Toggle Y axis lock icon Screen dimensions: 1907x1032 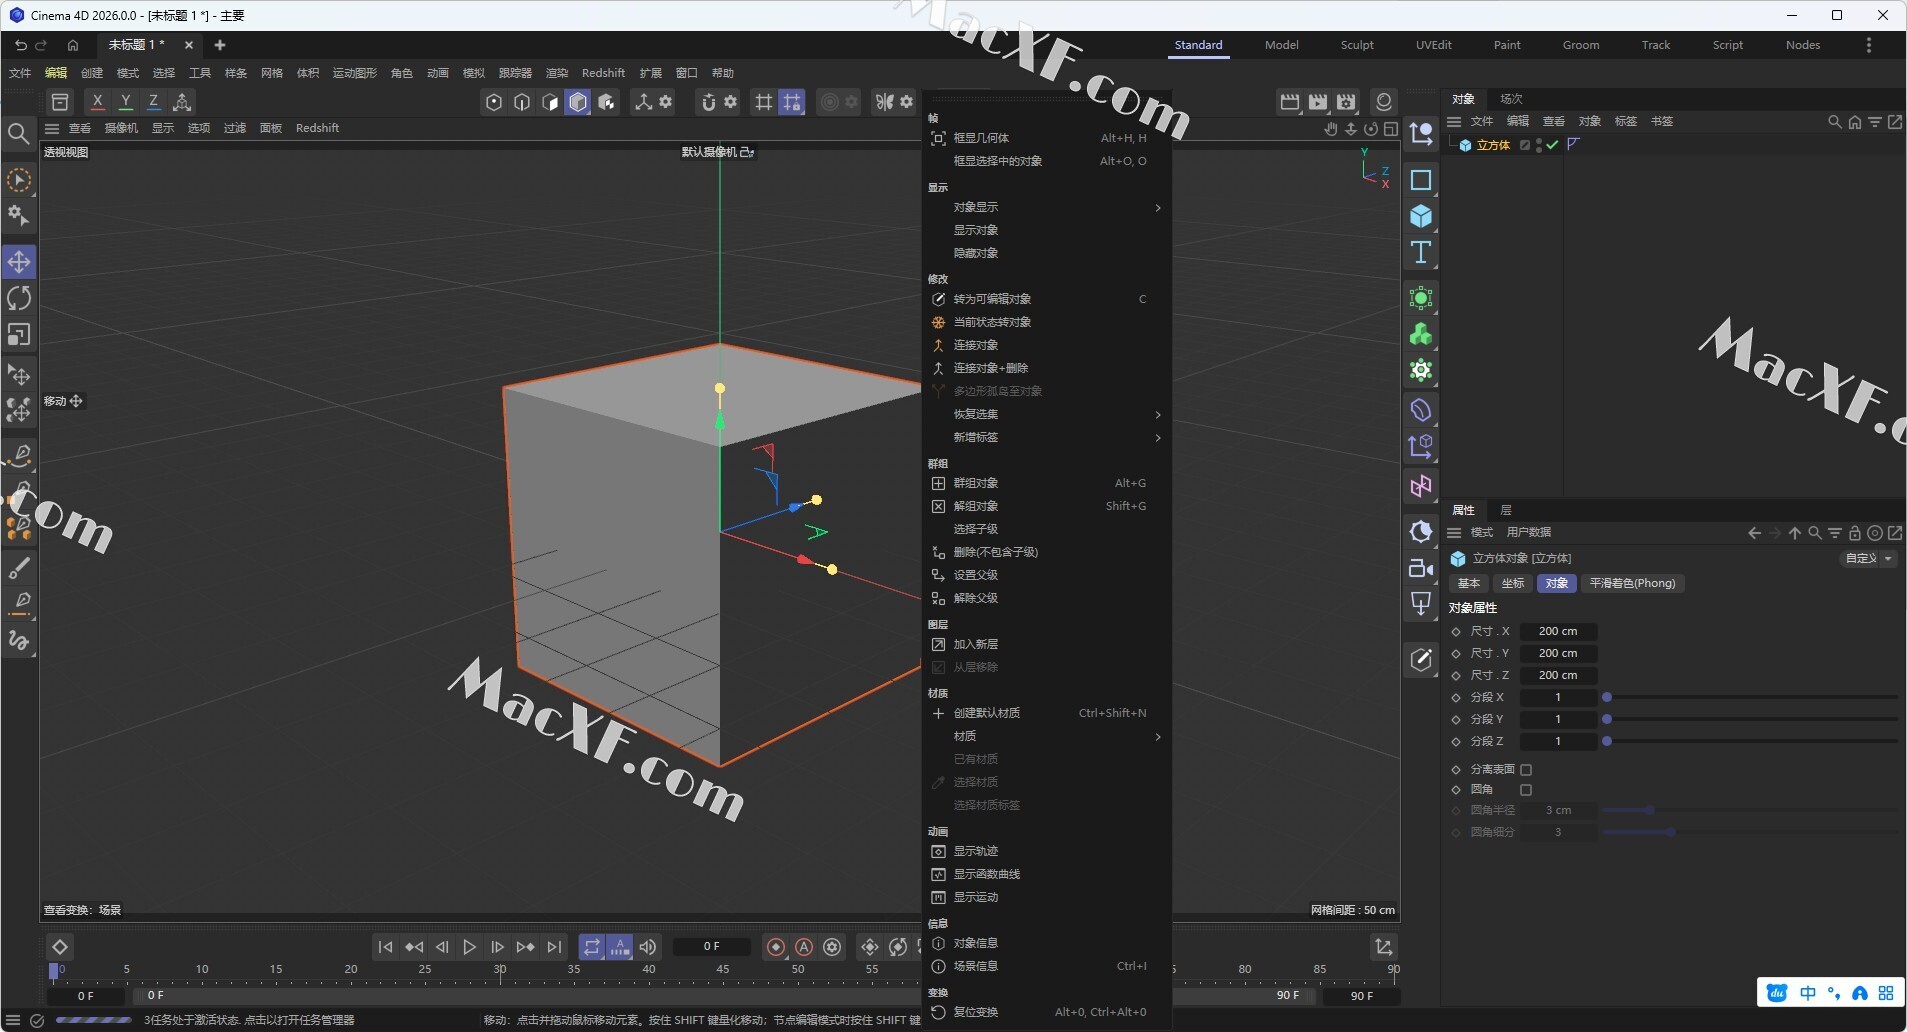coord(125,102)
